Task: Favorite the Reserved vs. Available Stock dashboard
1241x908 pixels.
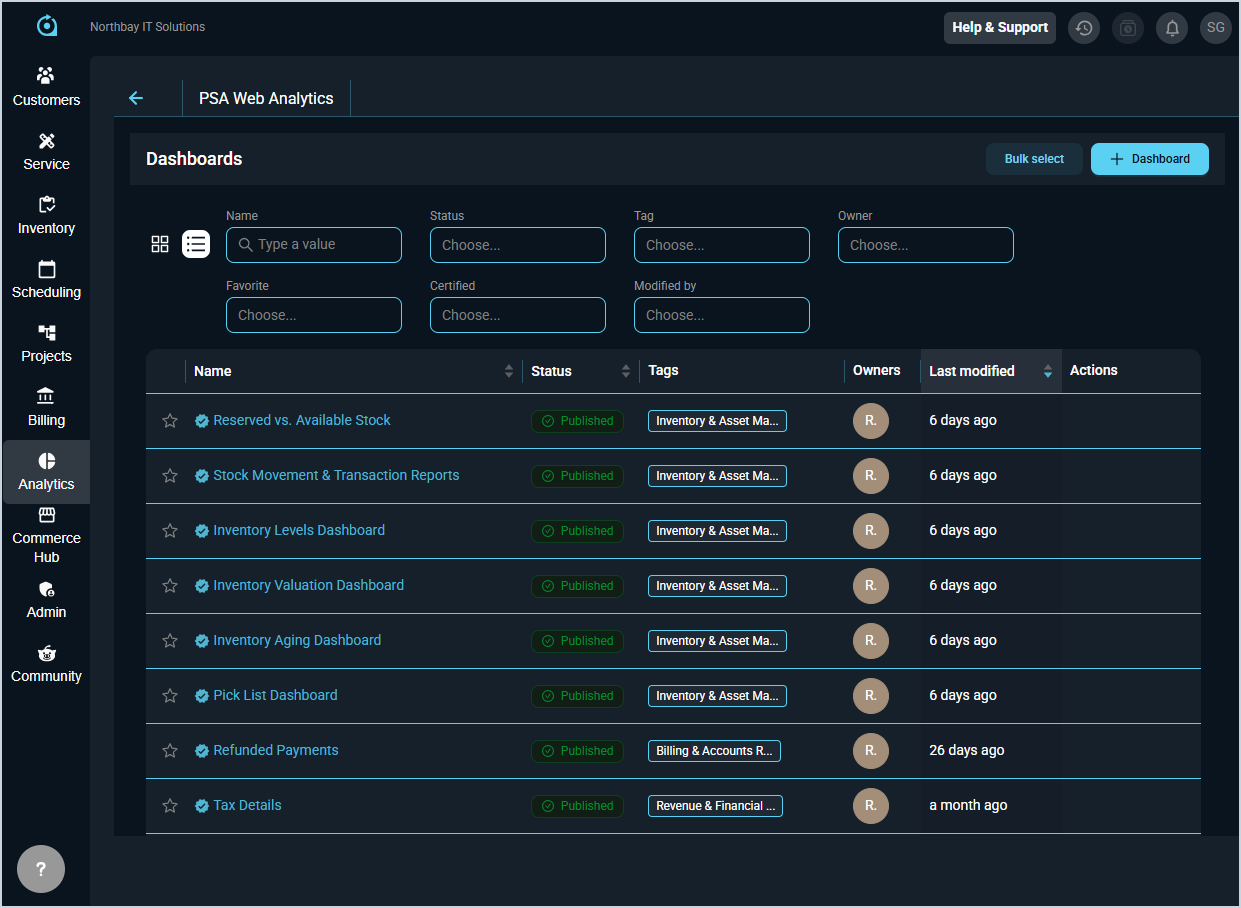Action: 170,421
